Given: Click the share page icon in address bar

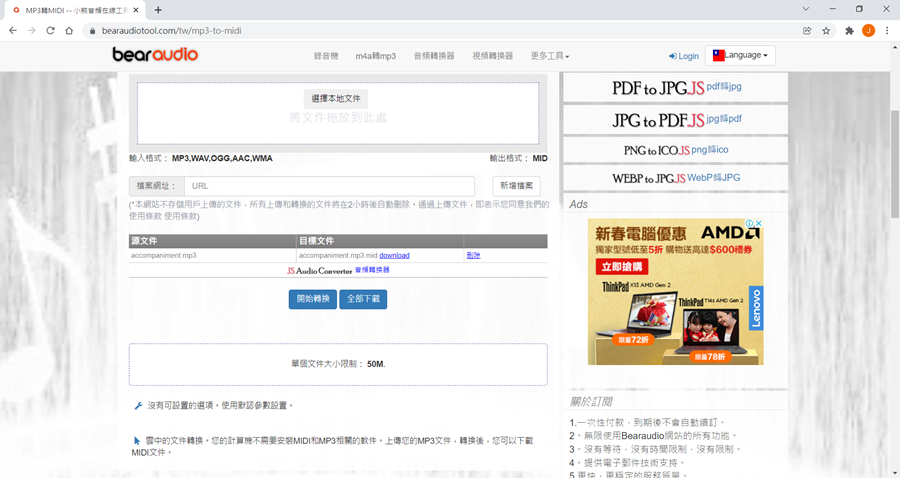Looking at the screenshot, I should [x=807, y=30].
